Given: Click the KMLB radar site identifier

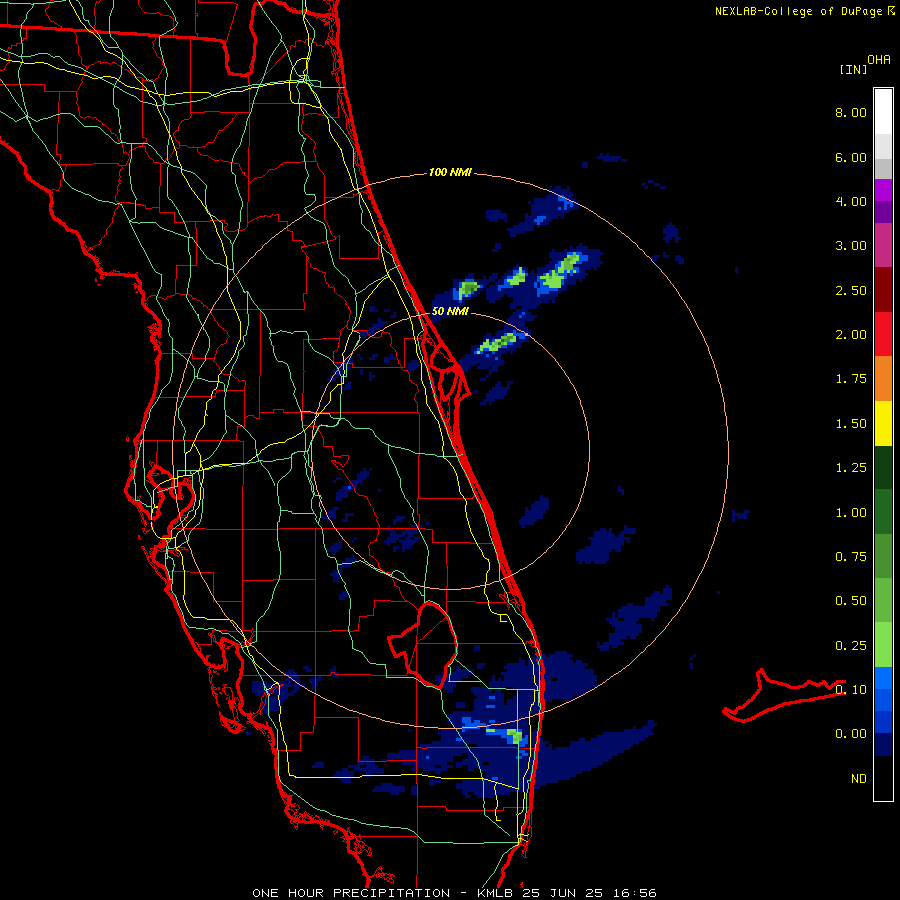Looking at the screenshot, I should click(497, 893).
